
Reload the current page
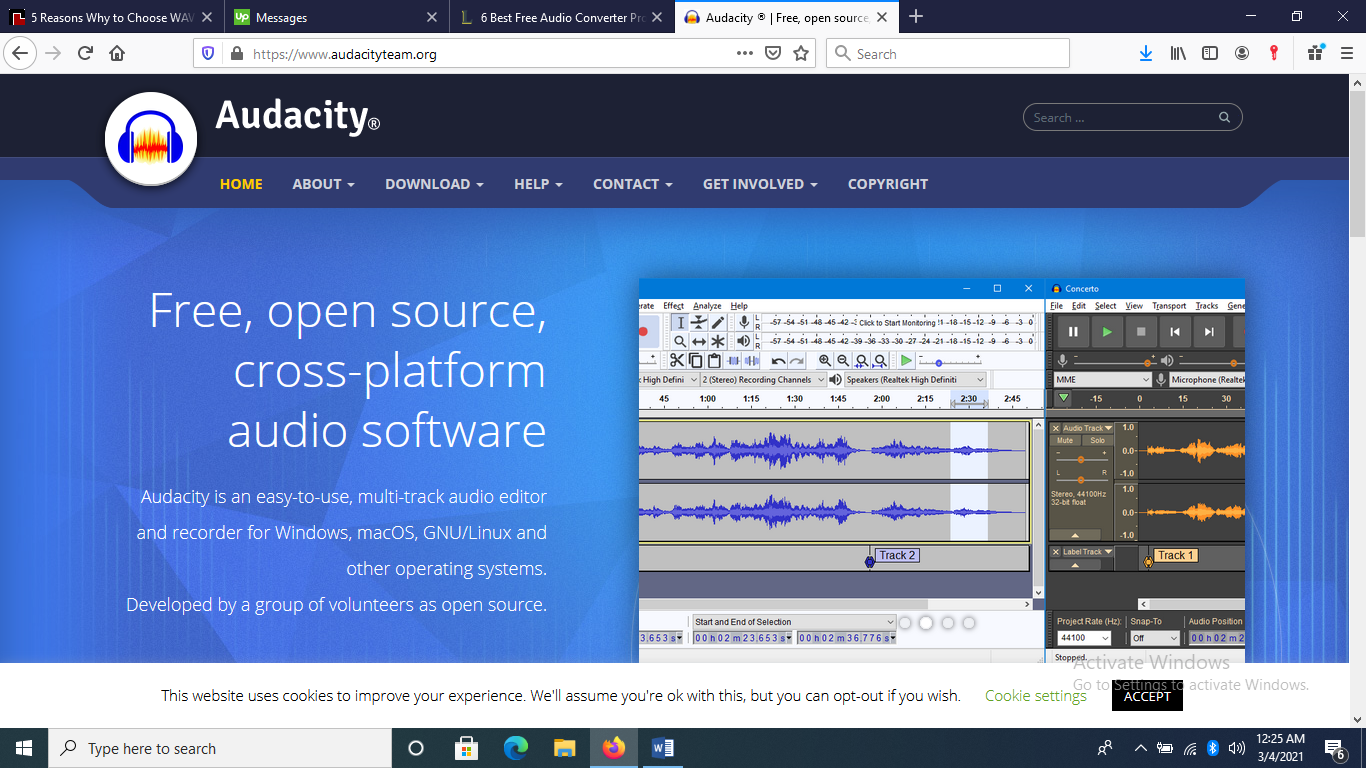(85, 54)
